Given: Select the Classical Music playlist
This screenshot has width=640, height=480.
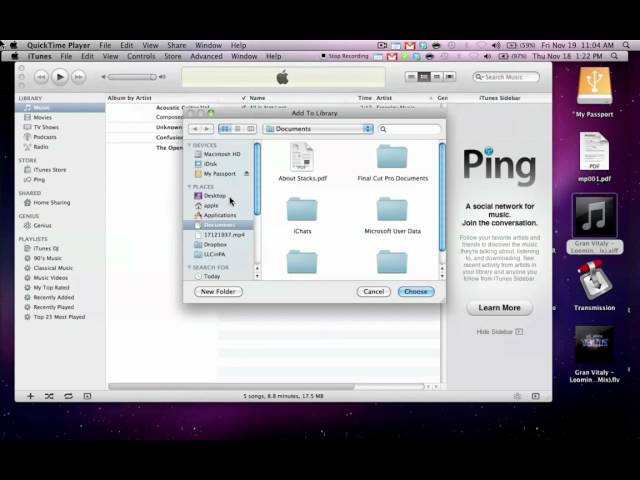Looking at the screenshot, I should click(x=53, y=268).
